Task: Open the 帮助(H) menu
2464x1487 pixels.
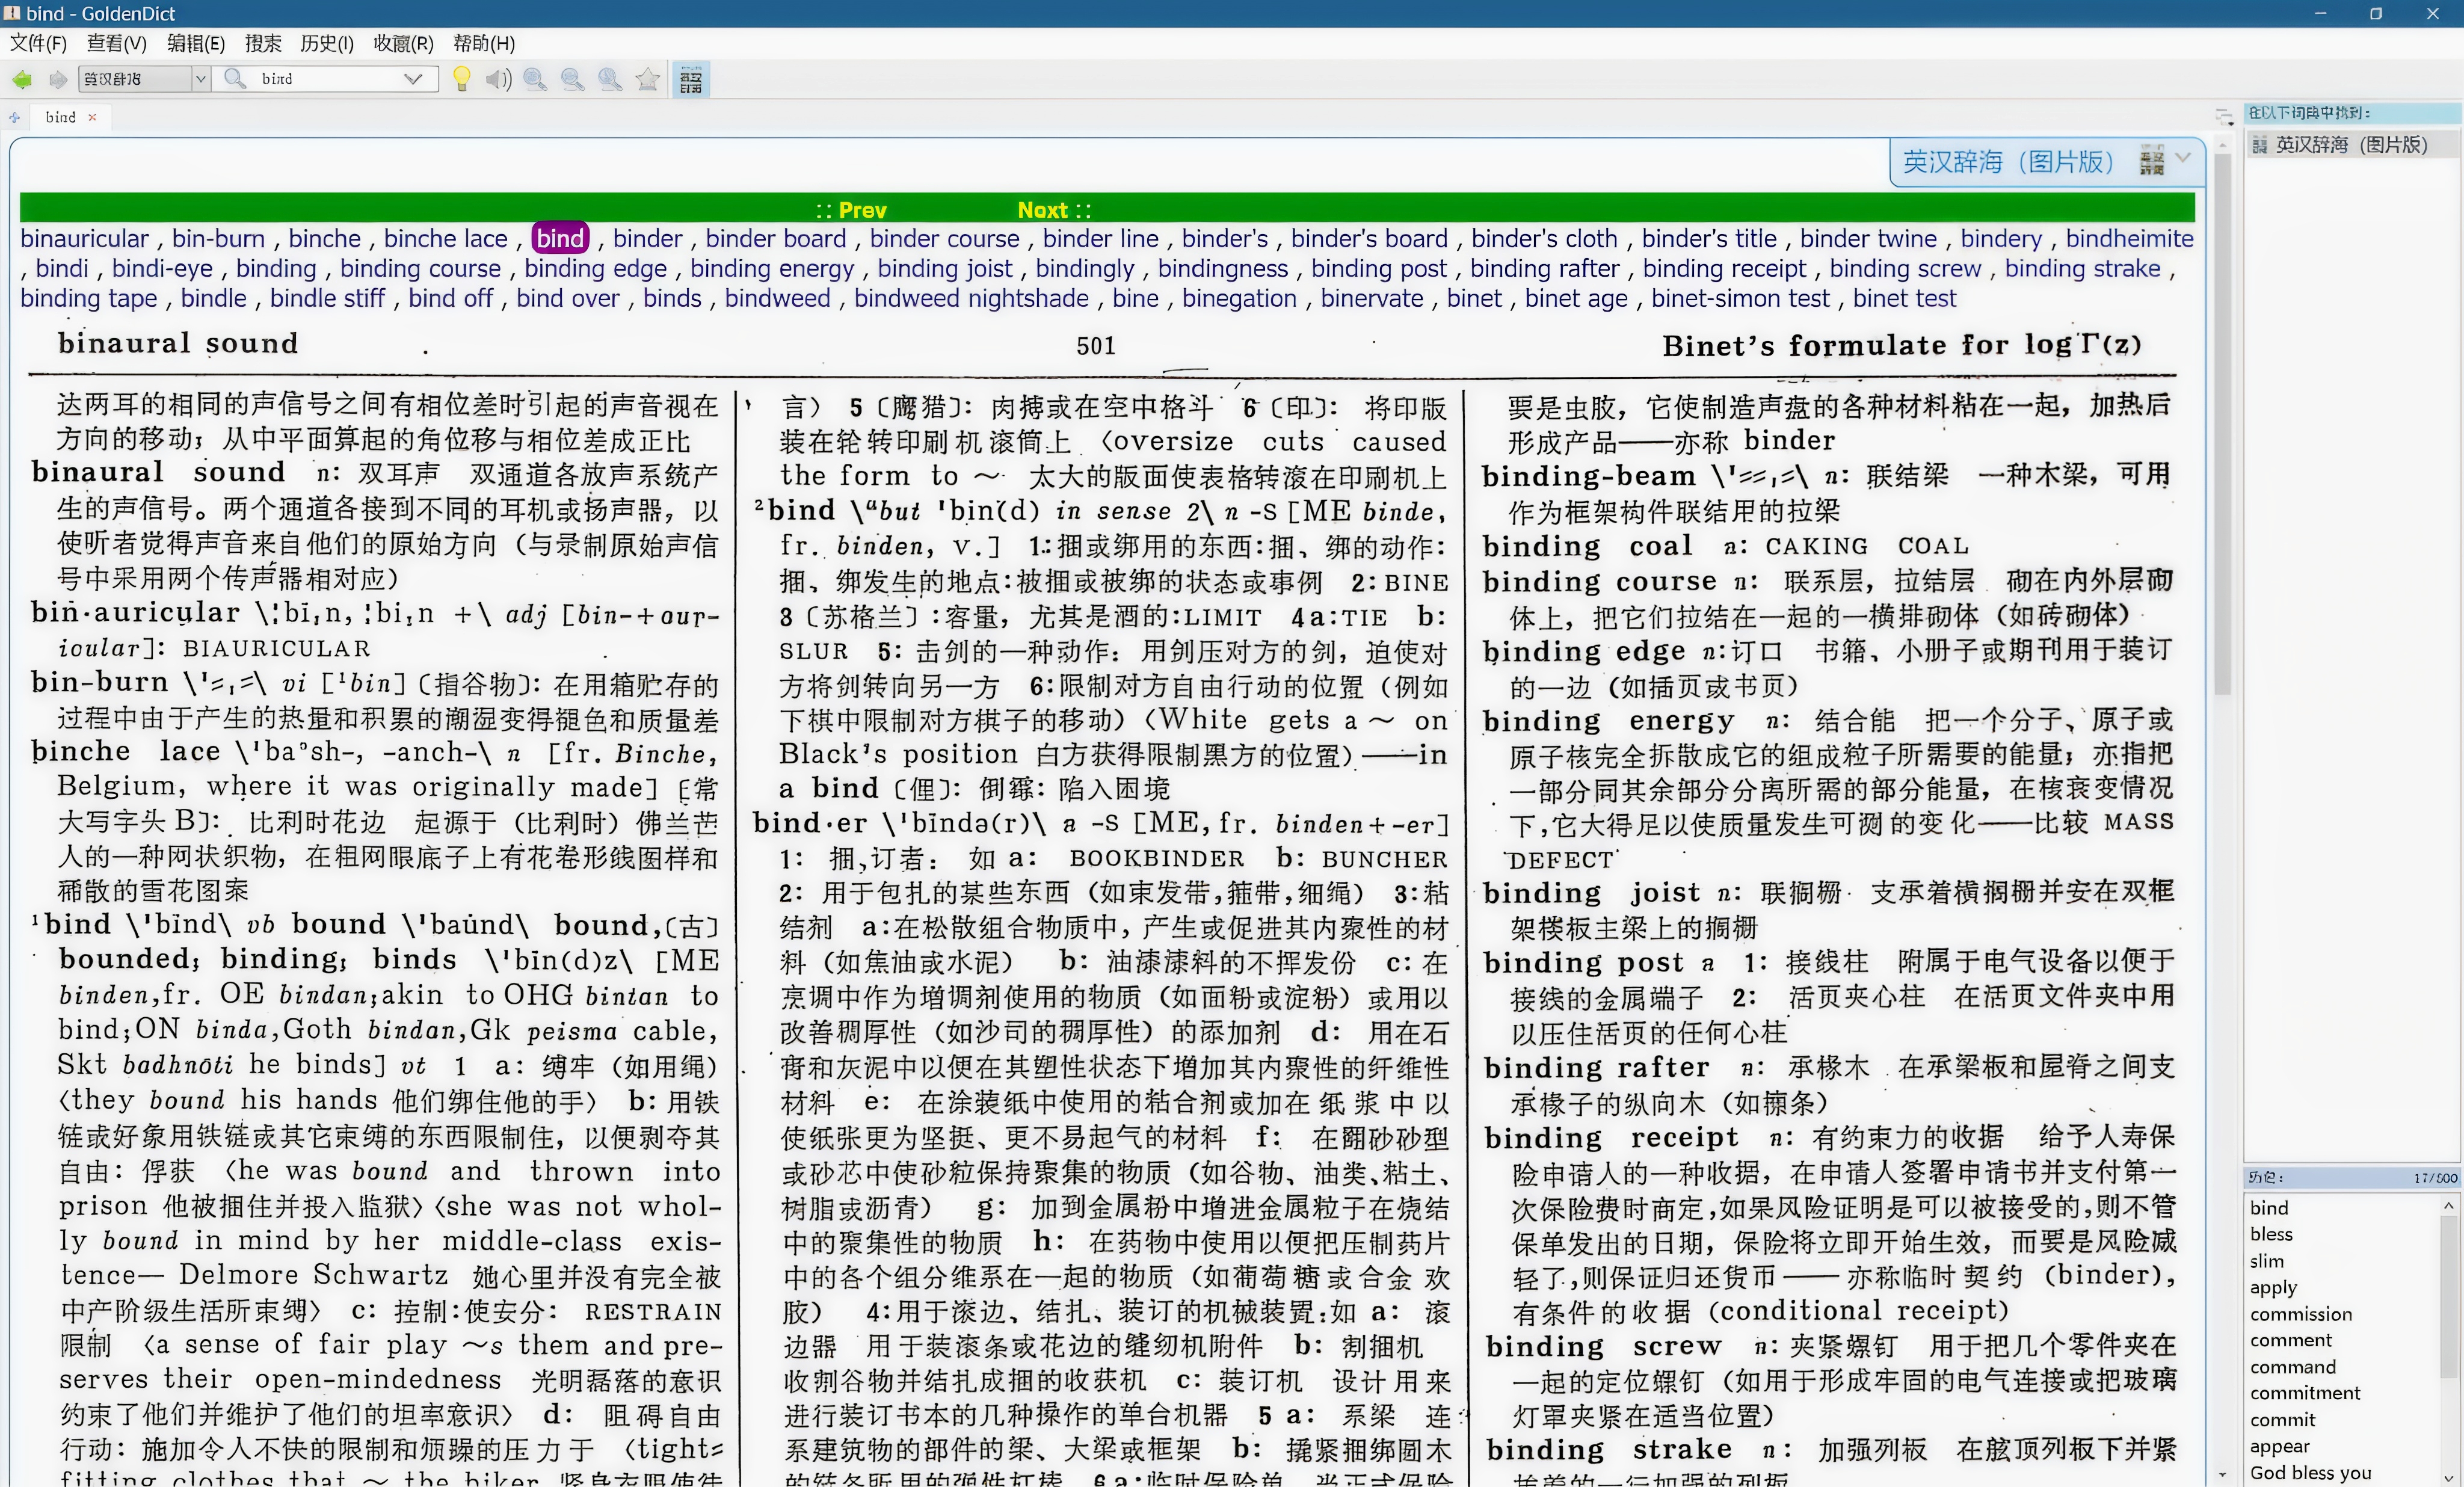Action: pos(484,43)
